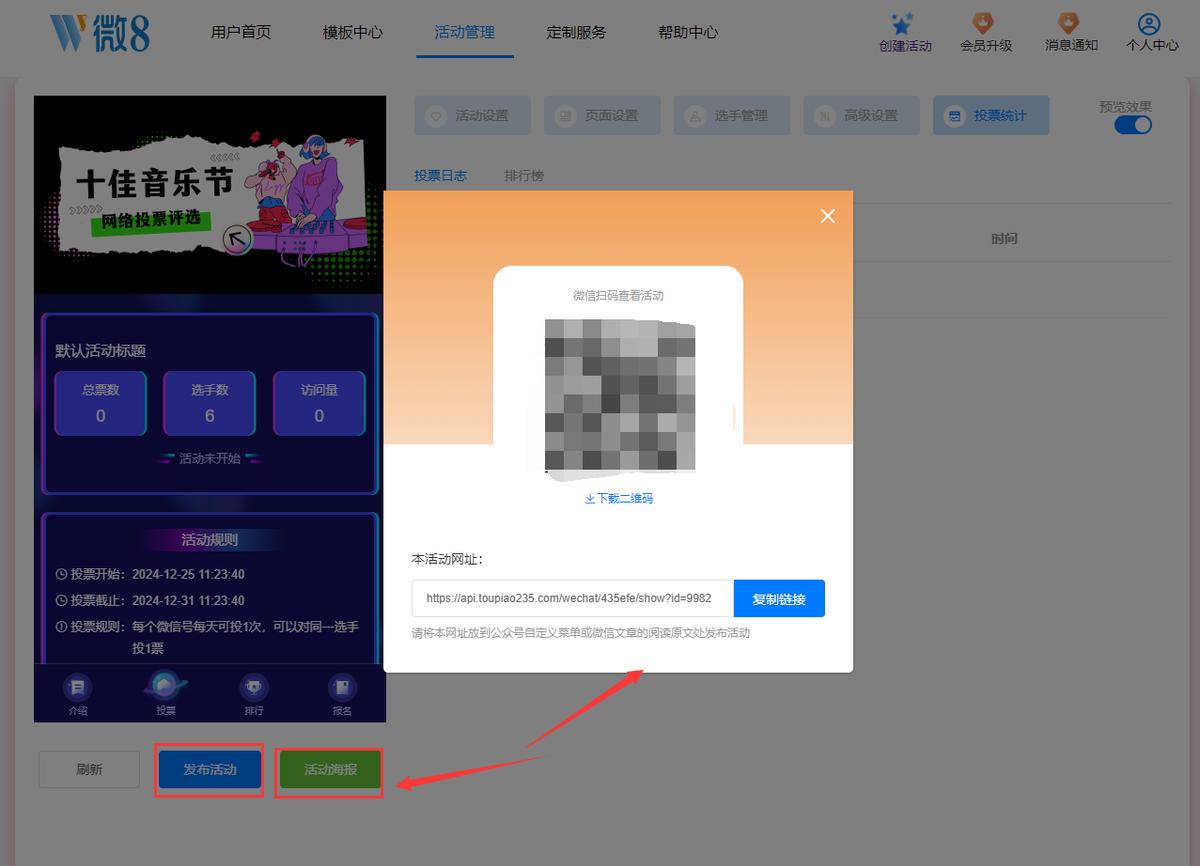Screen dimensions: 1200x866
Task: Click 投票开始 time line
Action: point(150,574)
